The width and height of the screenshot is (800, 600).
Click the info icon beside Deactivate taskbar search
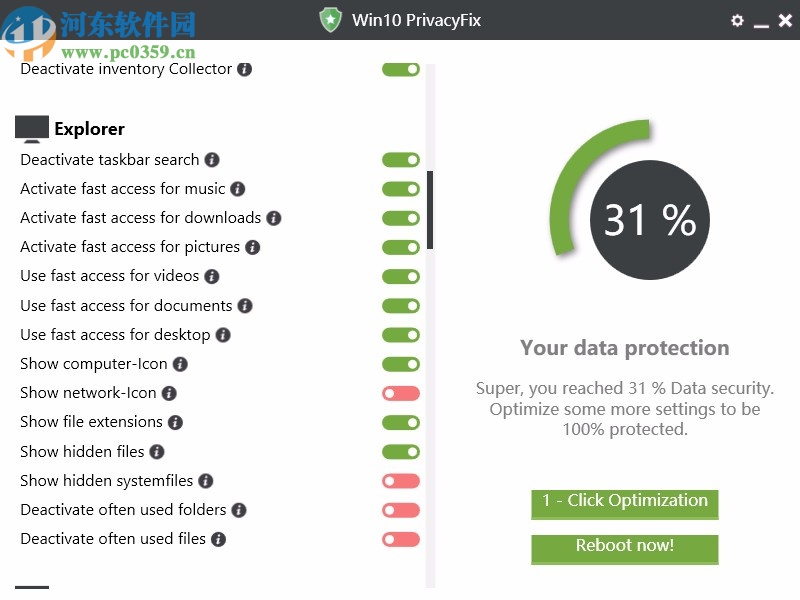point(212,160)
